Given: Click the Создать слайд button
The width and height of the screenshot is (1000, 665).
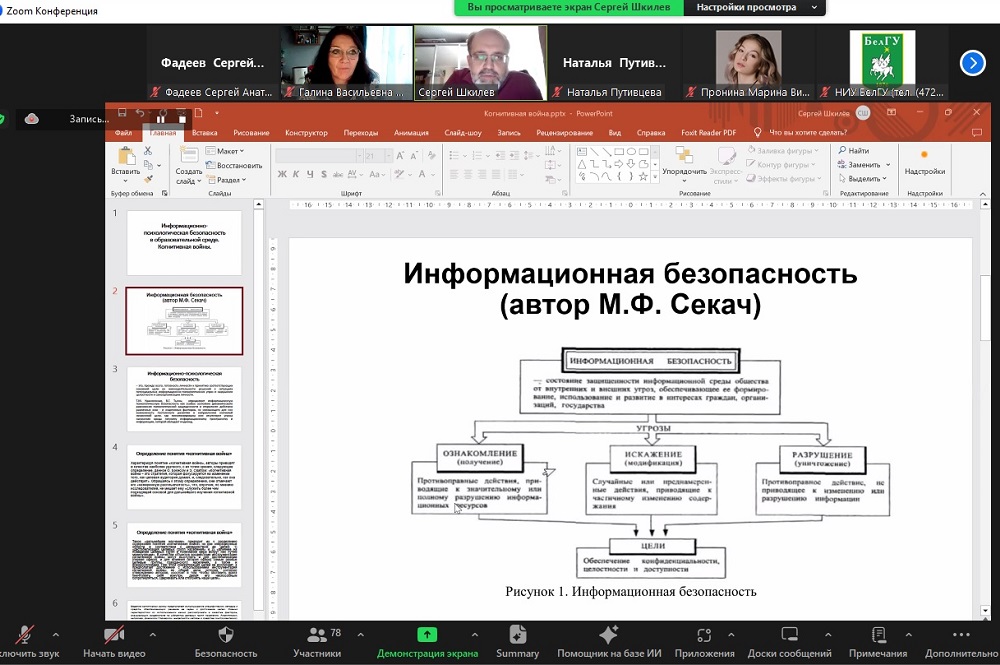Looking at the screenshot, I should click(x=187, y=166).
